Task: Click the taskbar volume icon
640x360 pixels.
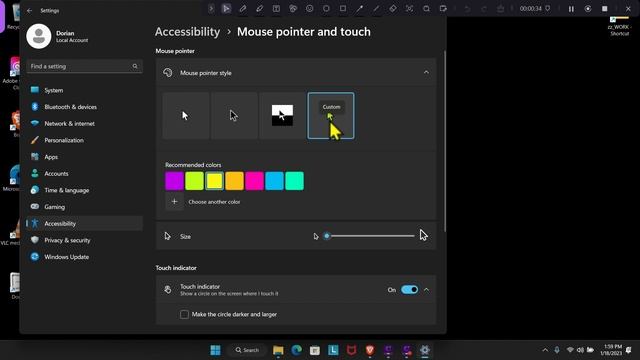Action: pyautogui.click(x=580, y=350)
